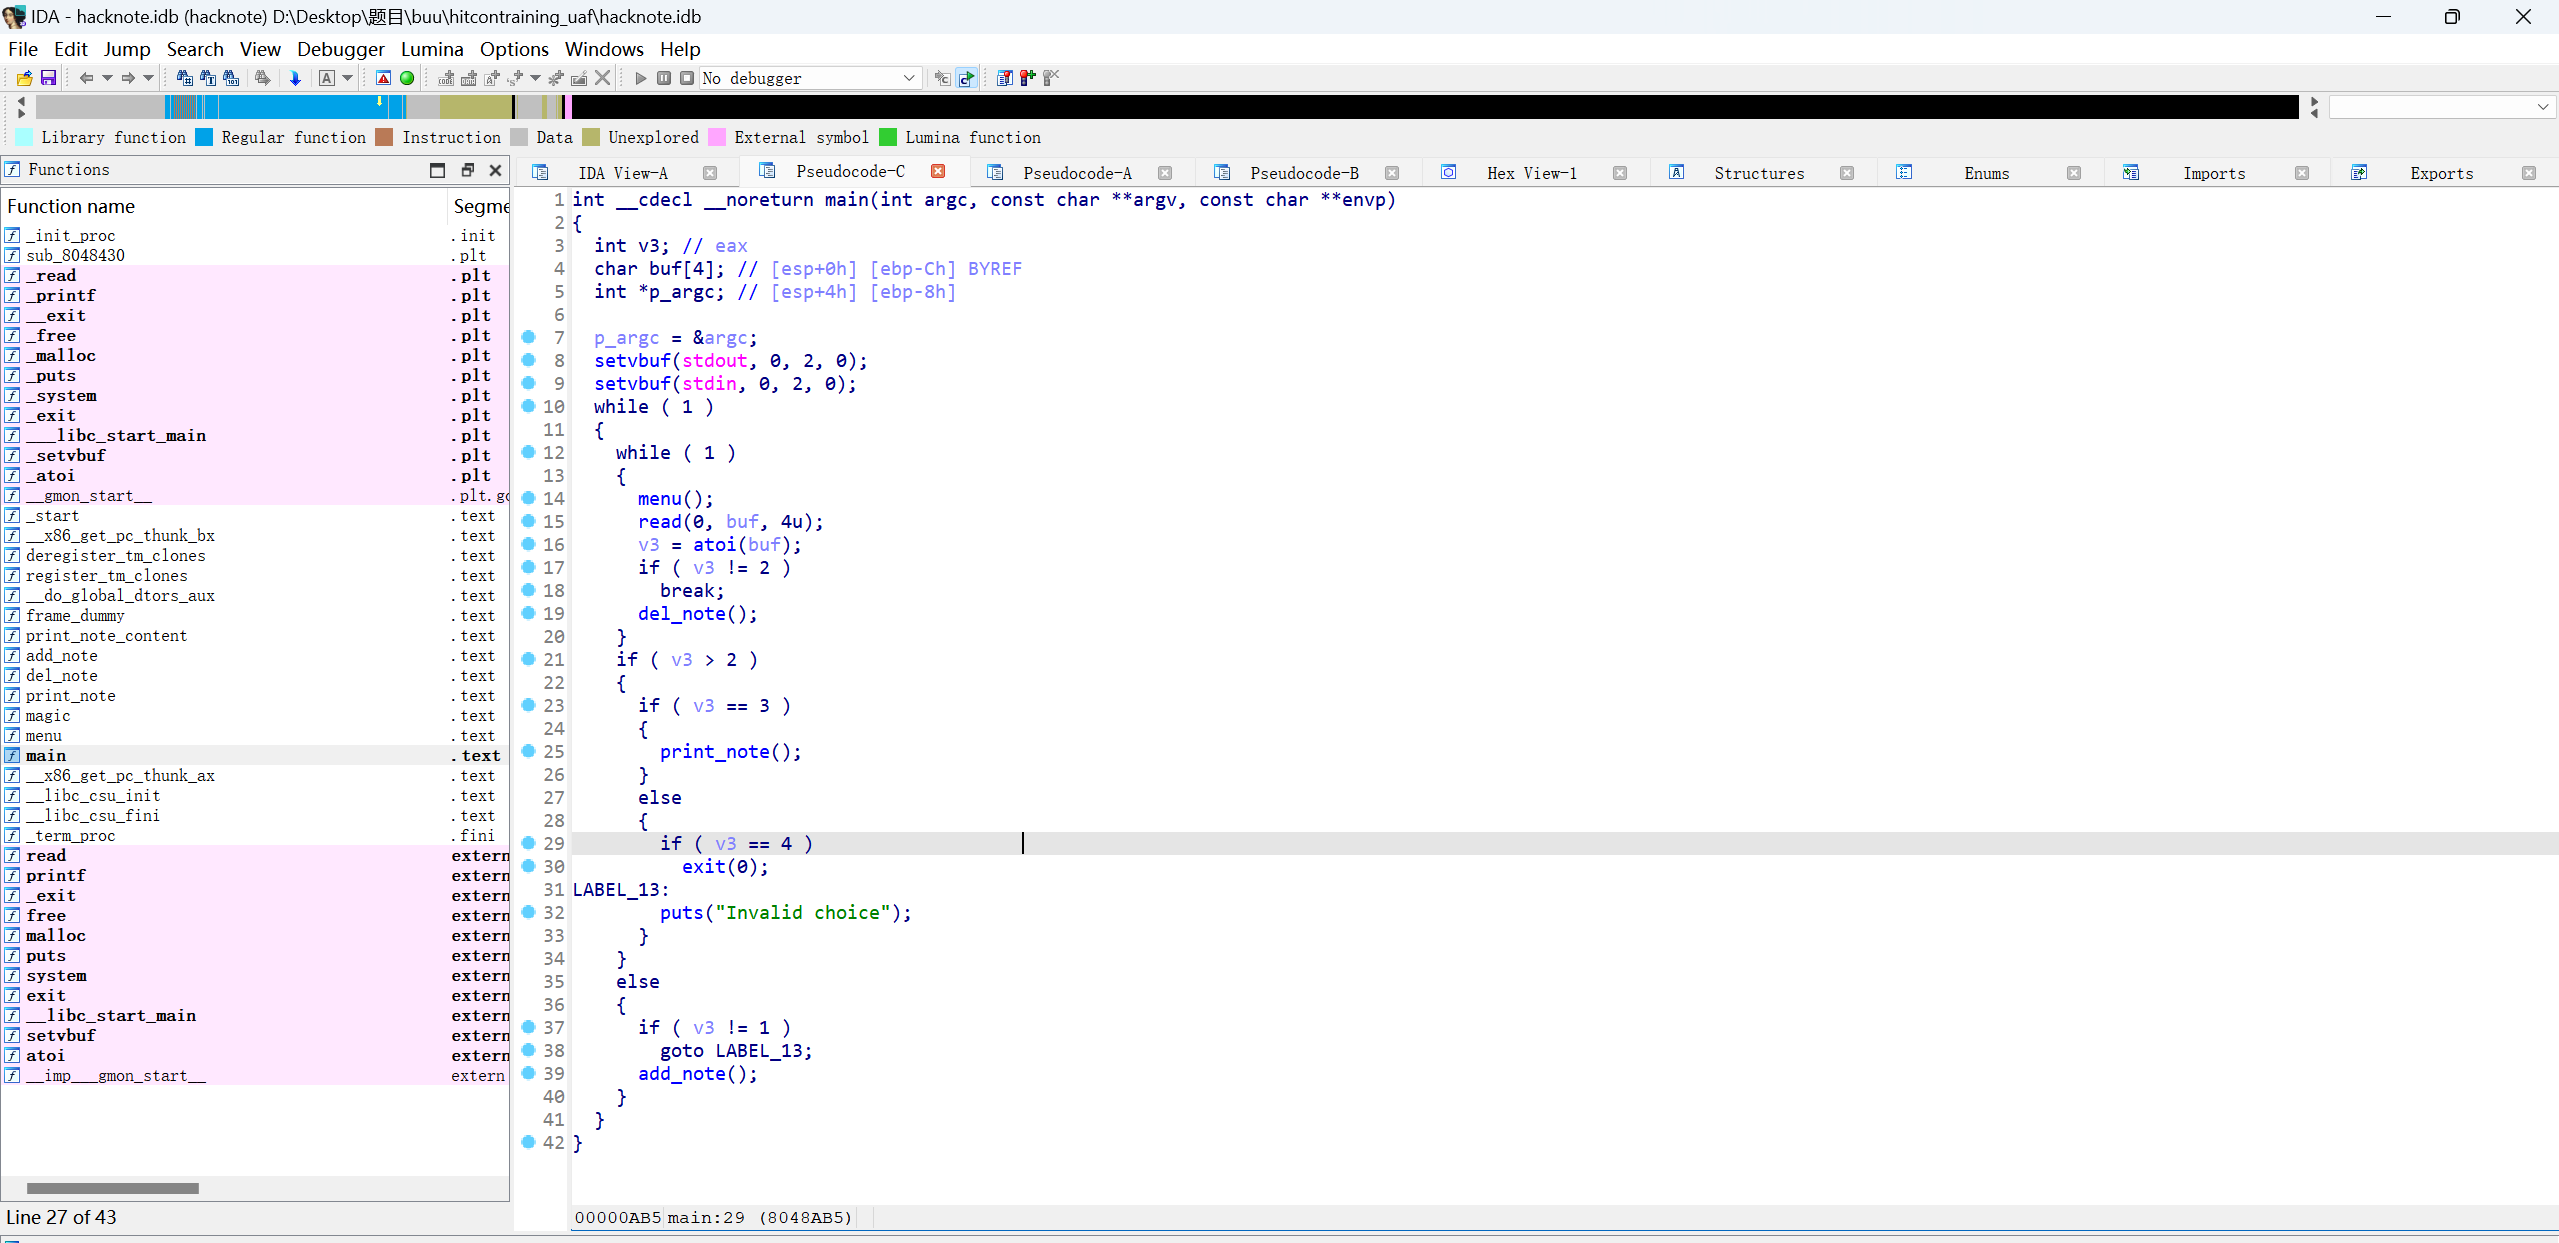Click the binoculars-with-T text search icon

pos(208,78)
